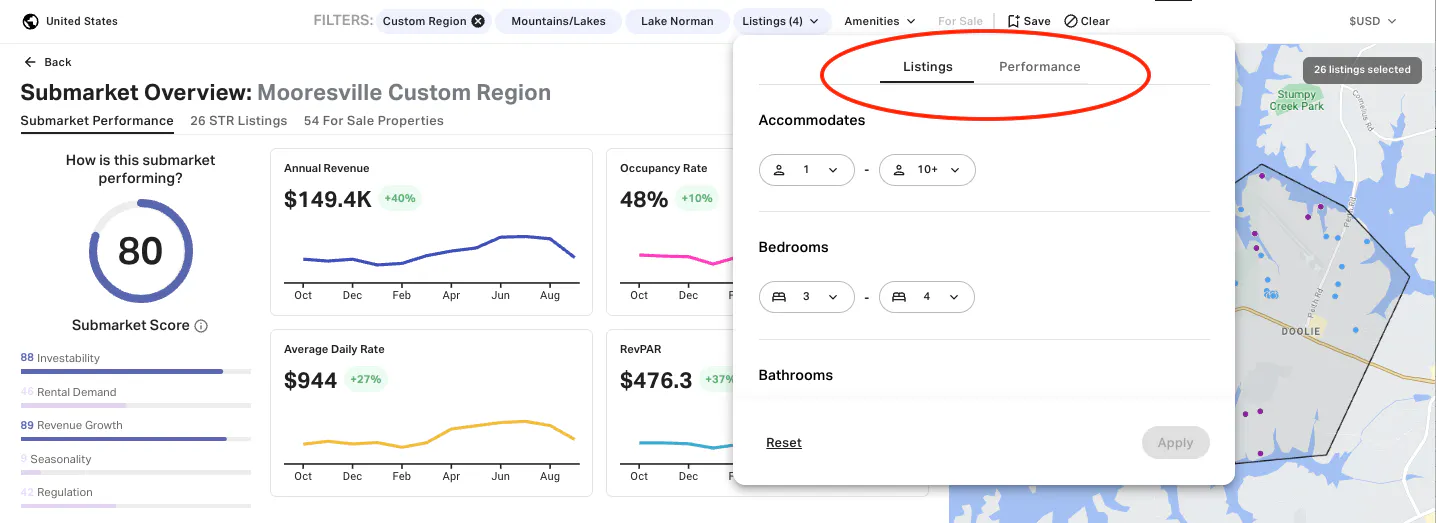The image size is (1436, 523).
Task: Select the Mountains/Lakes filter chip
Action: click(558, 21)
